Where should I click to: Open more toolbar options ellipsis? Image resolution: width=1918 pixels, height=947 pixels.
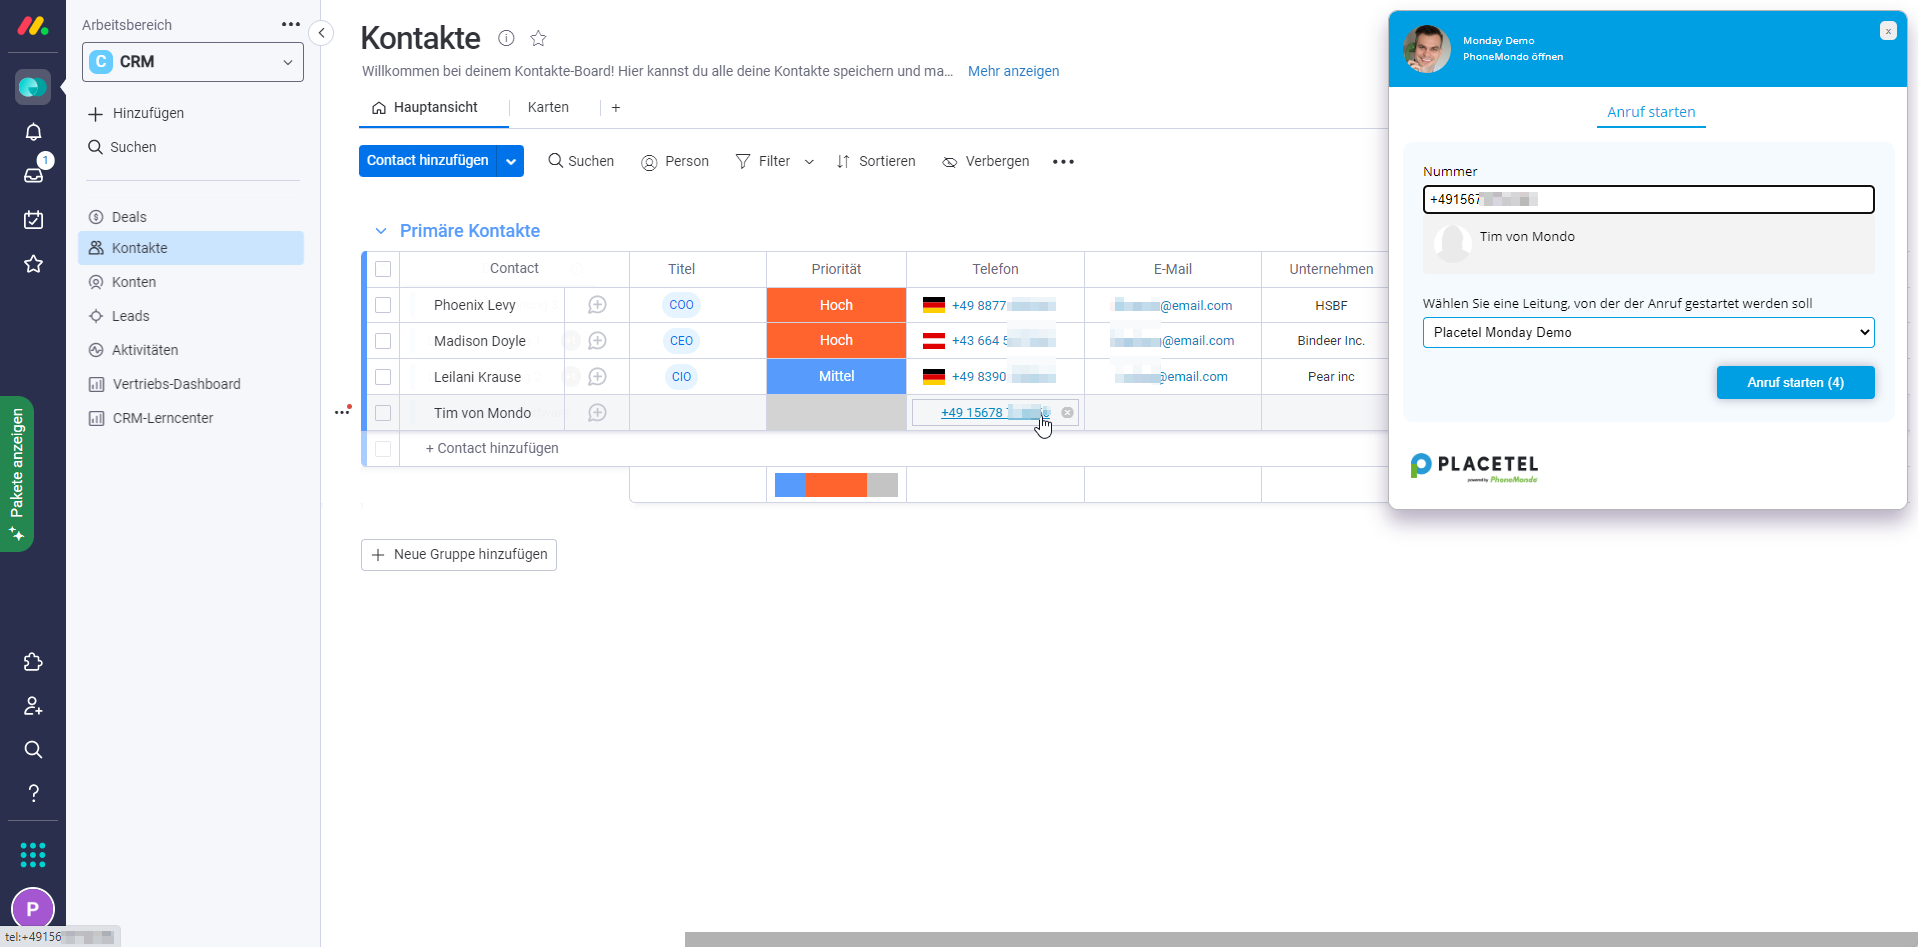1063,161
